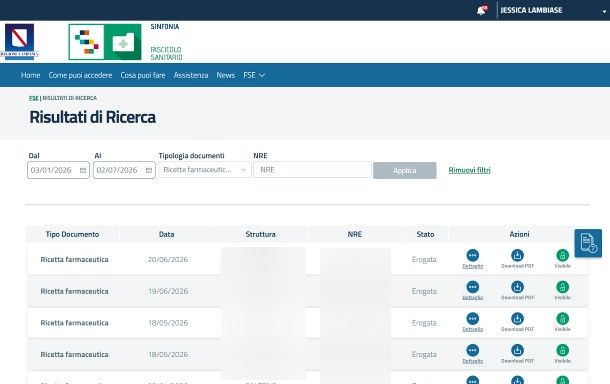This screenshot has height=384, width=610.
Task: Download PDF for the 20/06/2026 prescription
Action: point(517,259)
